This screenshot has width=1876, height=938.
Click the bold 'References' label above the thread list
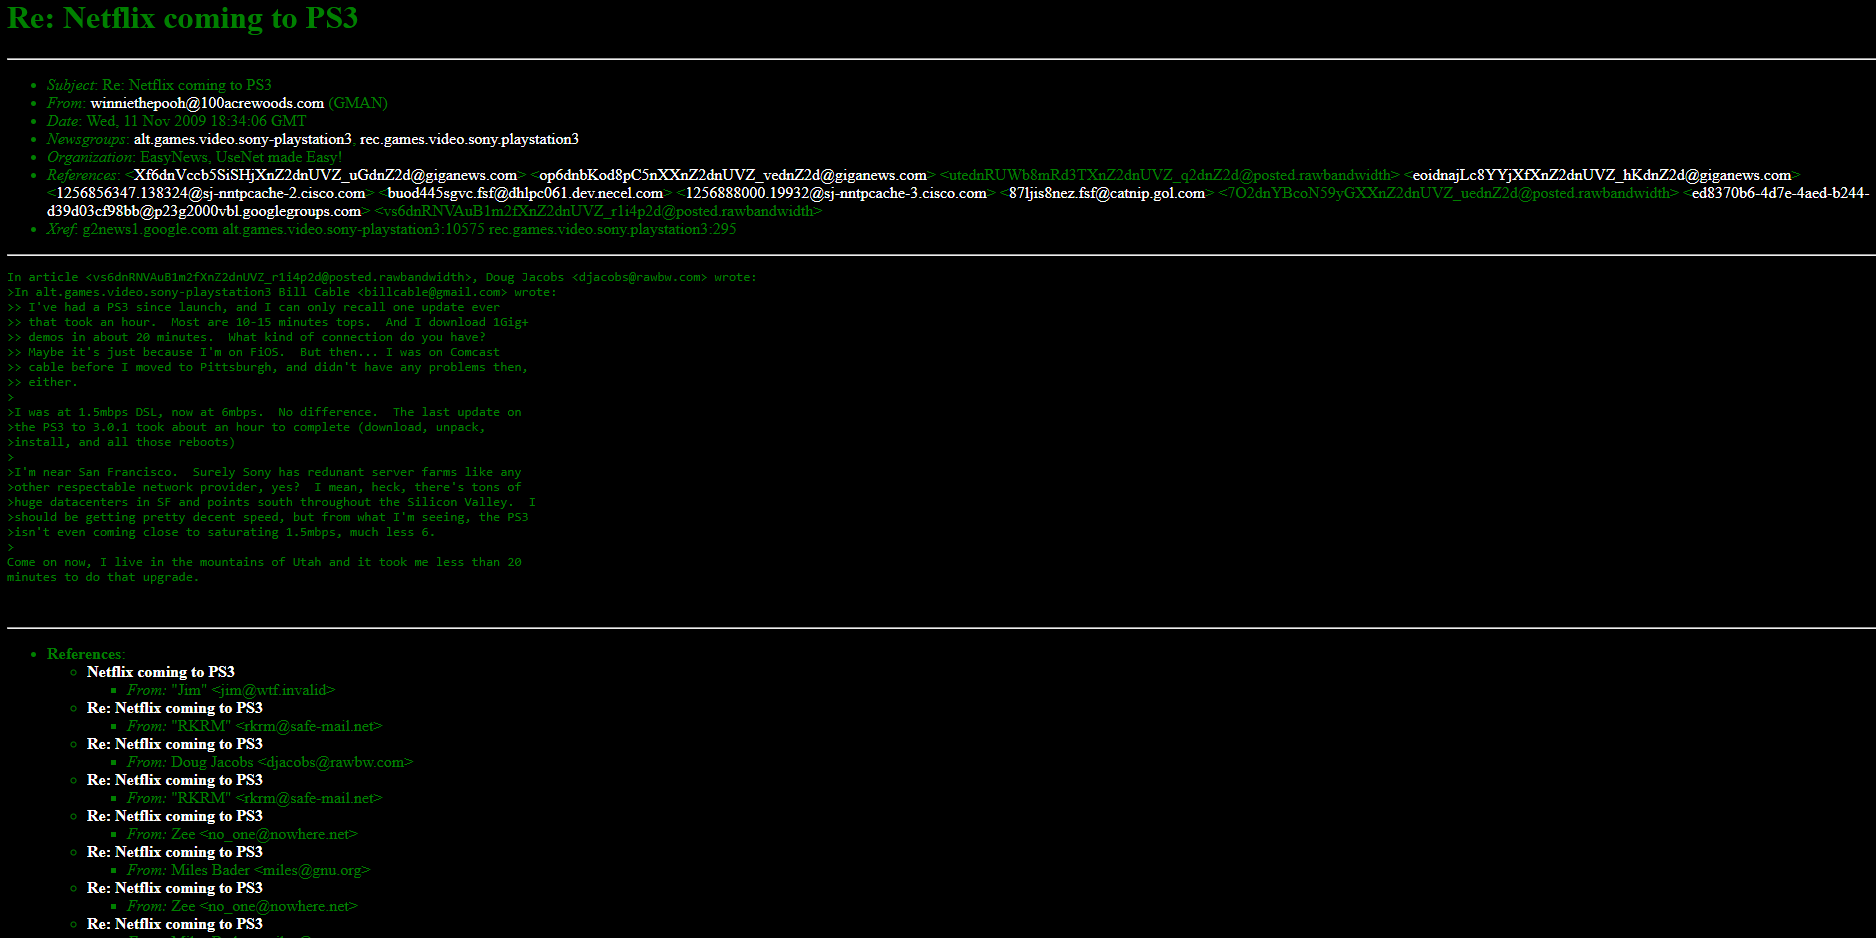84,654
